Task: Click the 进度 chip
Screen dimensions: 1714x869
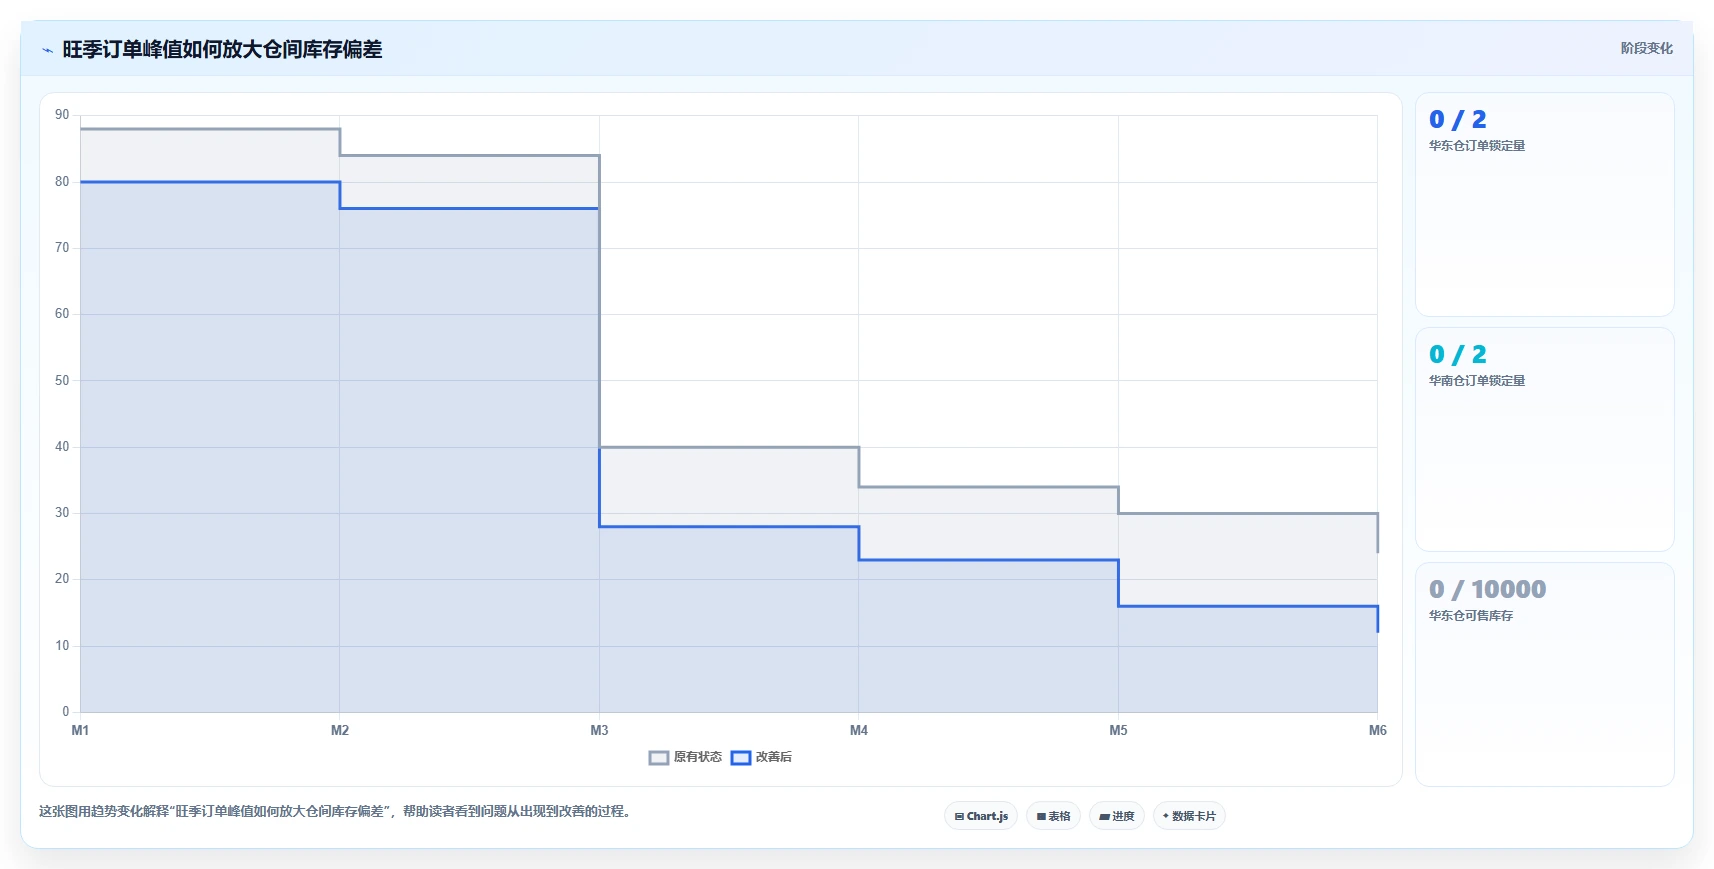Action: 1116,816
